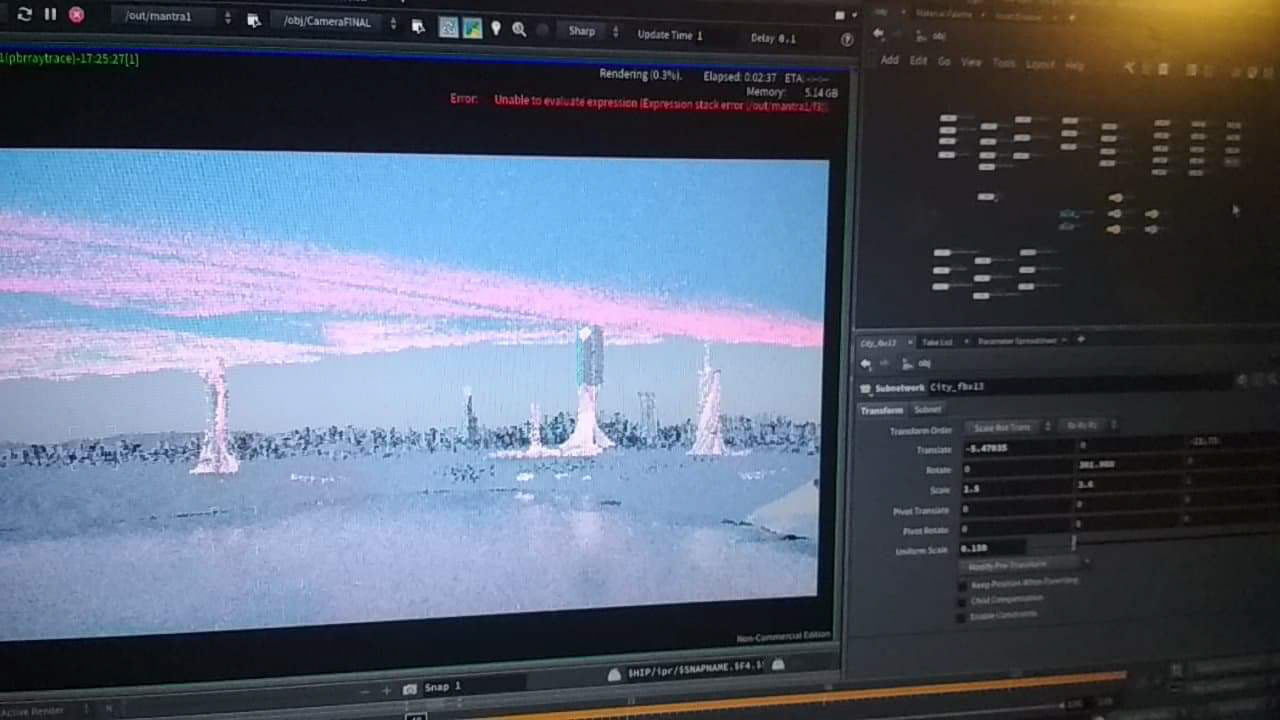Click the minus icon in the snapshot bar
The image size is (1280, 720).
[x=365, y=690]
